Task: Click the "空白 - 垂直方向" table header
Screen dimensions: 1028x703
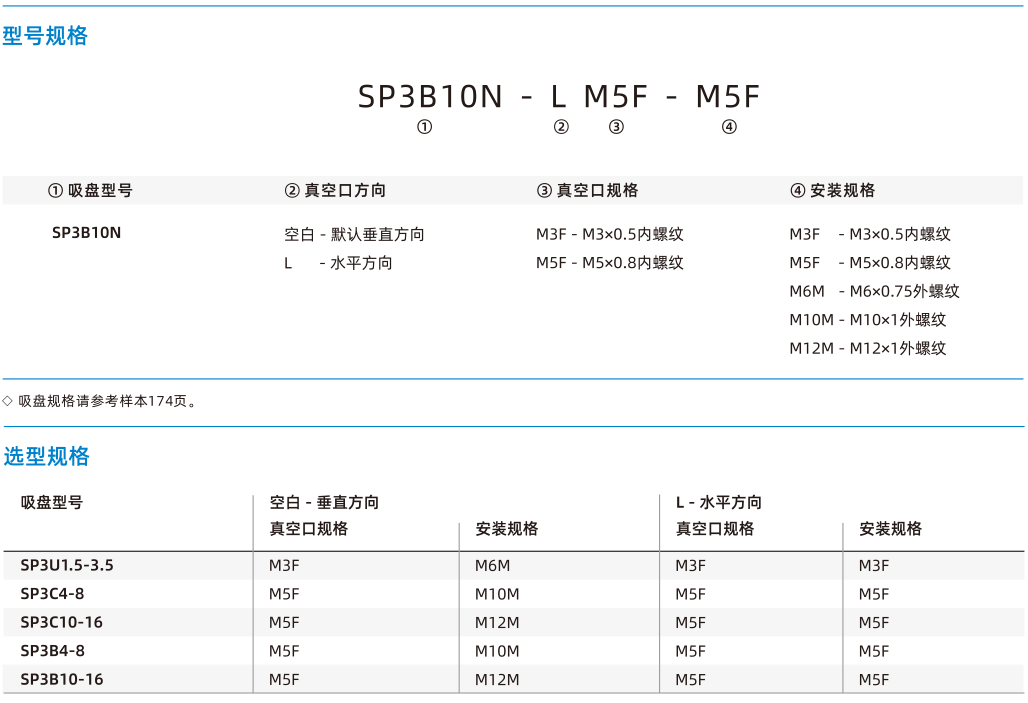Action: click(325, 502)
